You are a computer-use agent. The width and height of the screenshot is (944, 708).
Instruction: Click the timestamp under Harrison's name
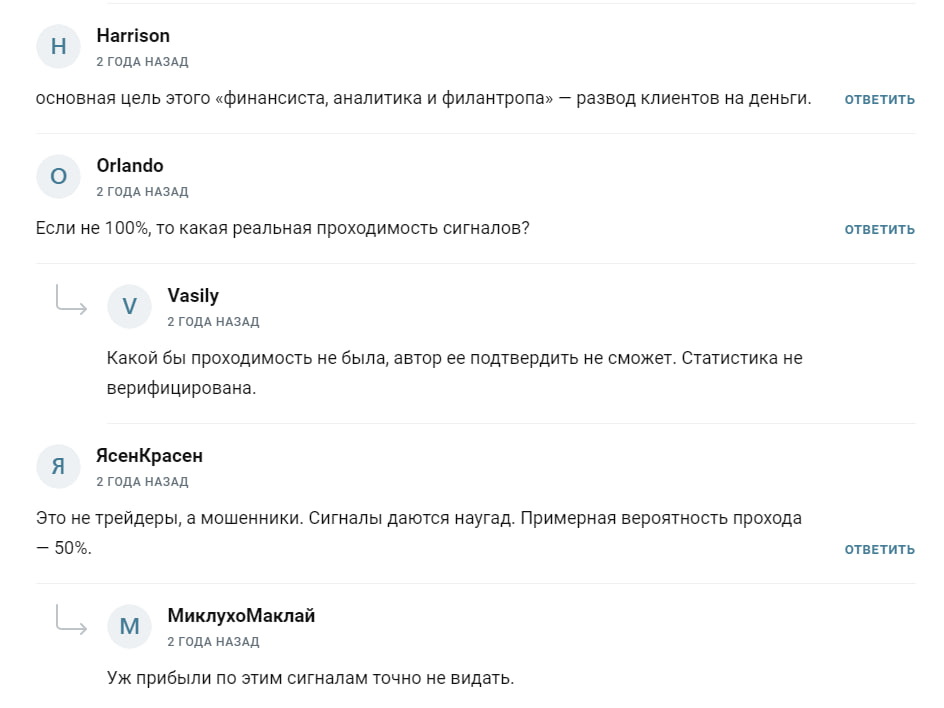click(142, 60)
